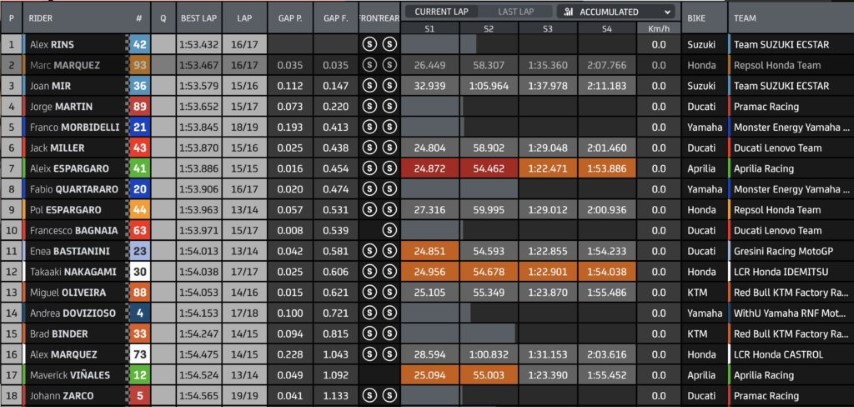
Task: Click front tyre icon for Jack Miller
Action: coord(369,148)
